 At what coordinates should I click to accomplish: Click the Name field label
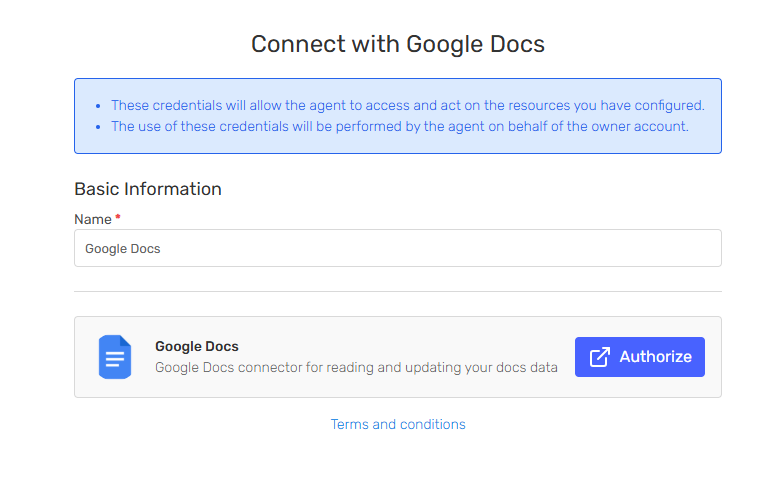(x=92, y=219)
